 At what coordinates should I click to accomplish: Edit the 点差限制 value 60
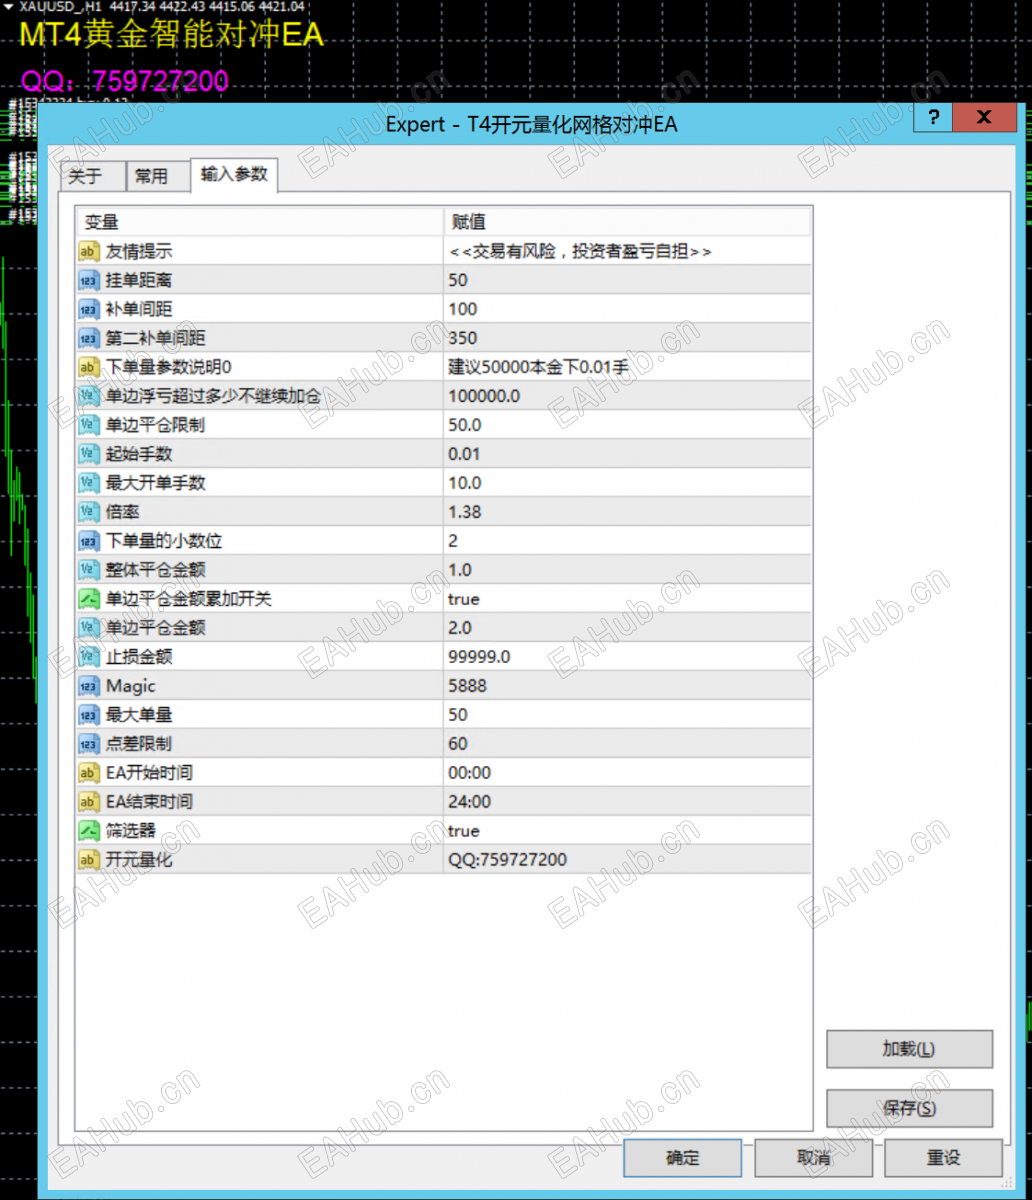coord(627,744)
